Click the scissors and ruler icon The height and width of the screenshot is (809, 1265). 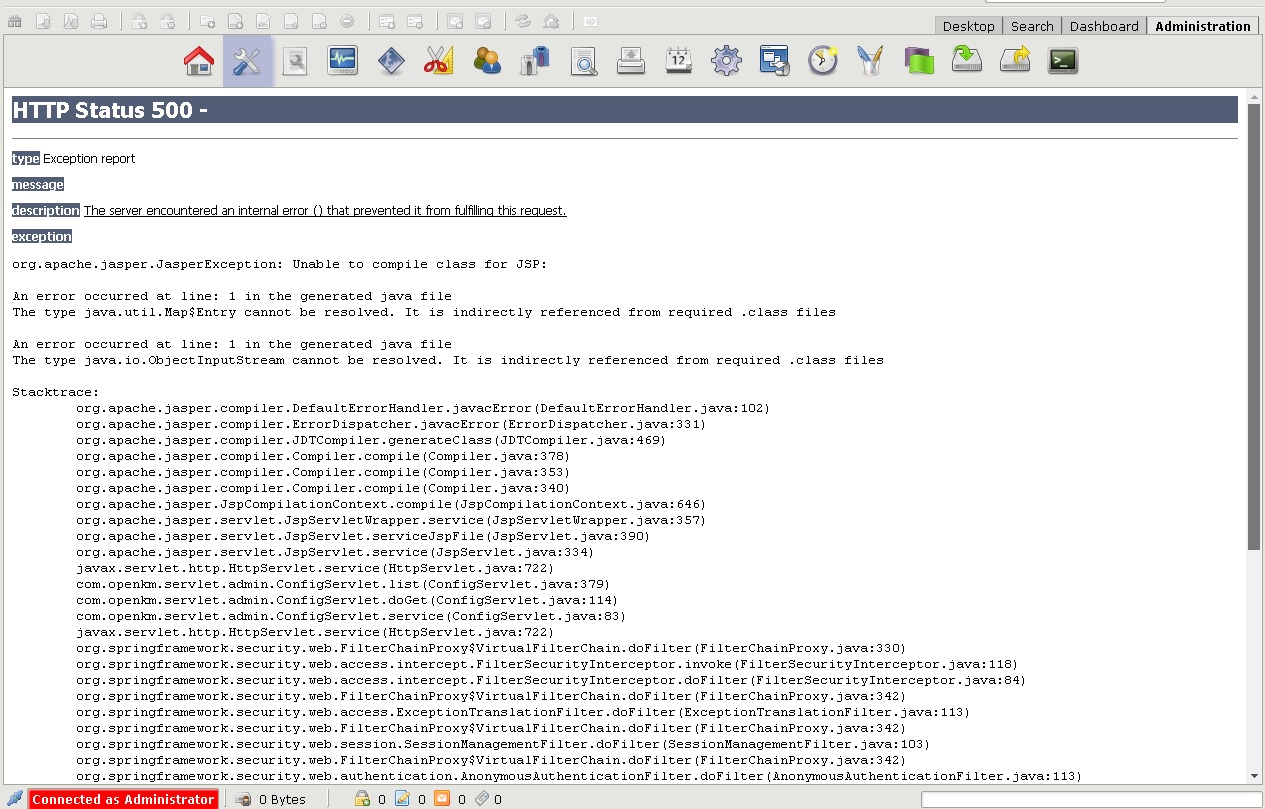pyautogui.click(x=438, y=62)
